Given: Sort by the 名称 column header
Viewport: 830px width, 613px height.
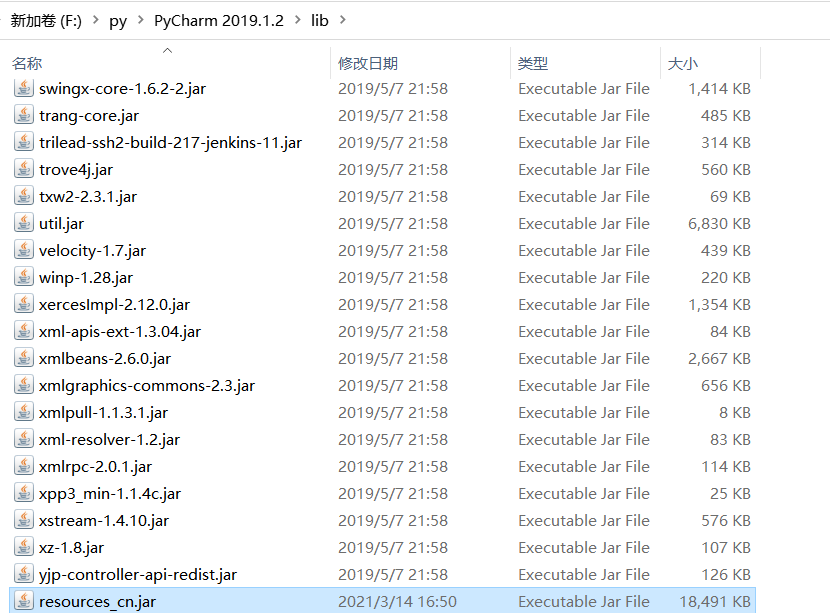Looking at the screenshot, I should 27,64.
